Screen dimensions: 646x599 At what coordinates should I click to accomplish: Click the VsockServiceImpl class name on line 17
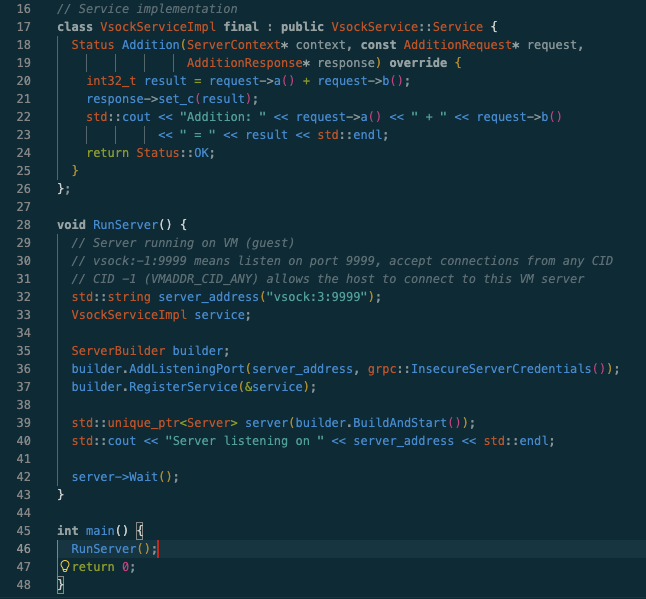click(158, 27)
